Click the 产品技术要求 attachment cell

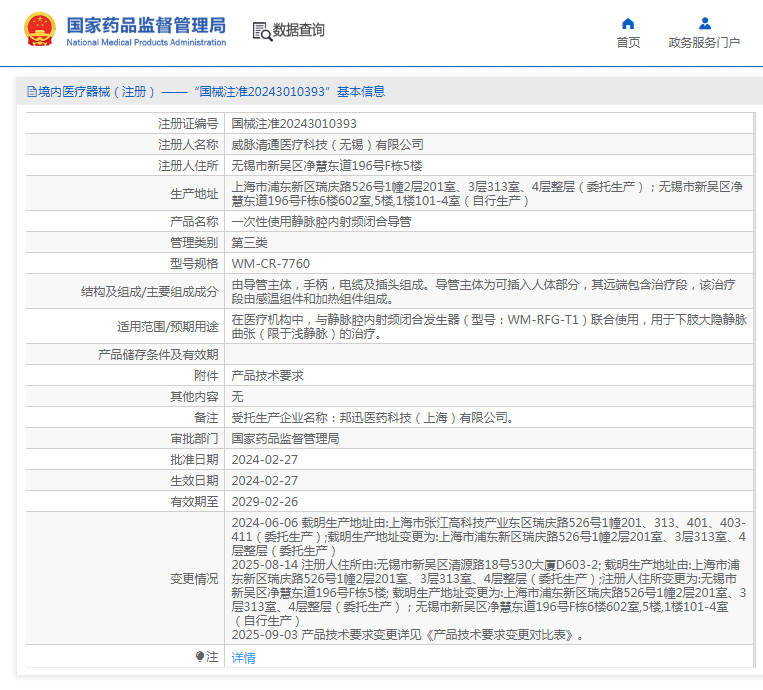(x=268, y=375)
